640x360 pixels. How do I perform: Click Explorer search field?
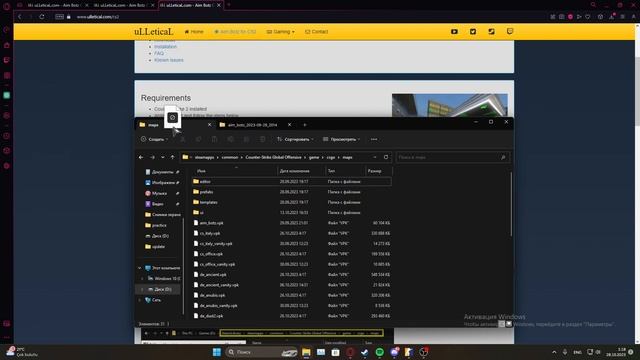click(452, 157)
